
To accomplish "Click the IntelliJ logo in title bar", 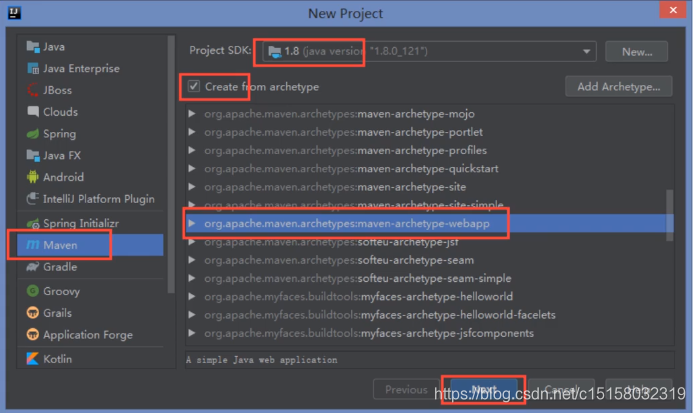I will (14, 13).
